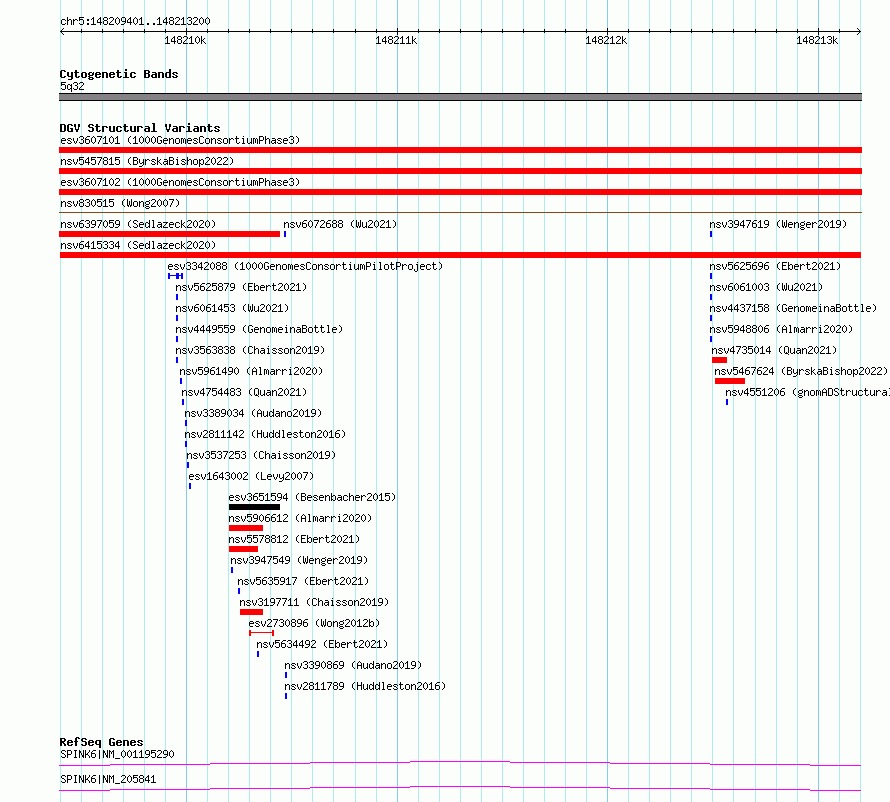Image resolution: width=890 pixels, height=802 pixels.
Task: Open nsv6397059 (Sedlazeck2020) variant
Action: tap(138, 224)
